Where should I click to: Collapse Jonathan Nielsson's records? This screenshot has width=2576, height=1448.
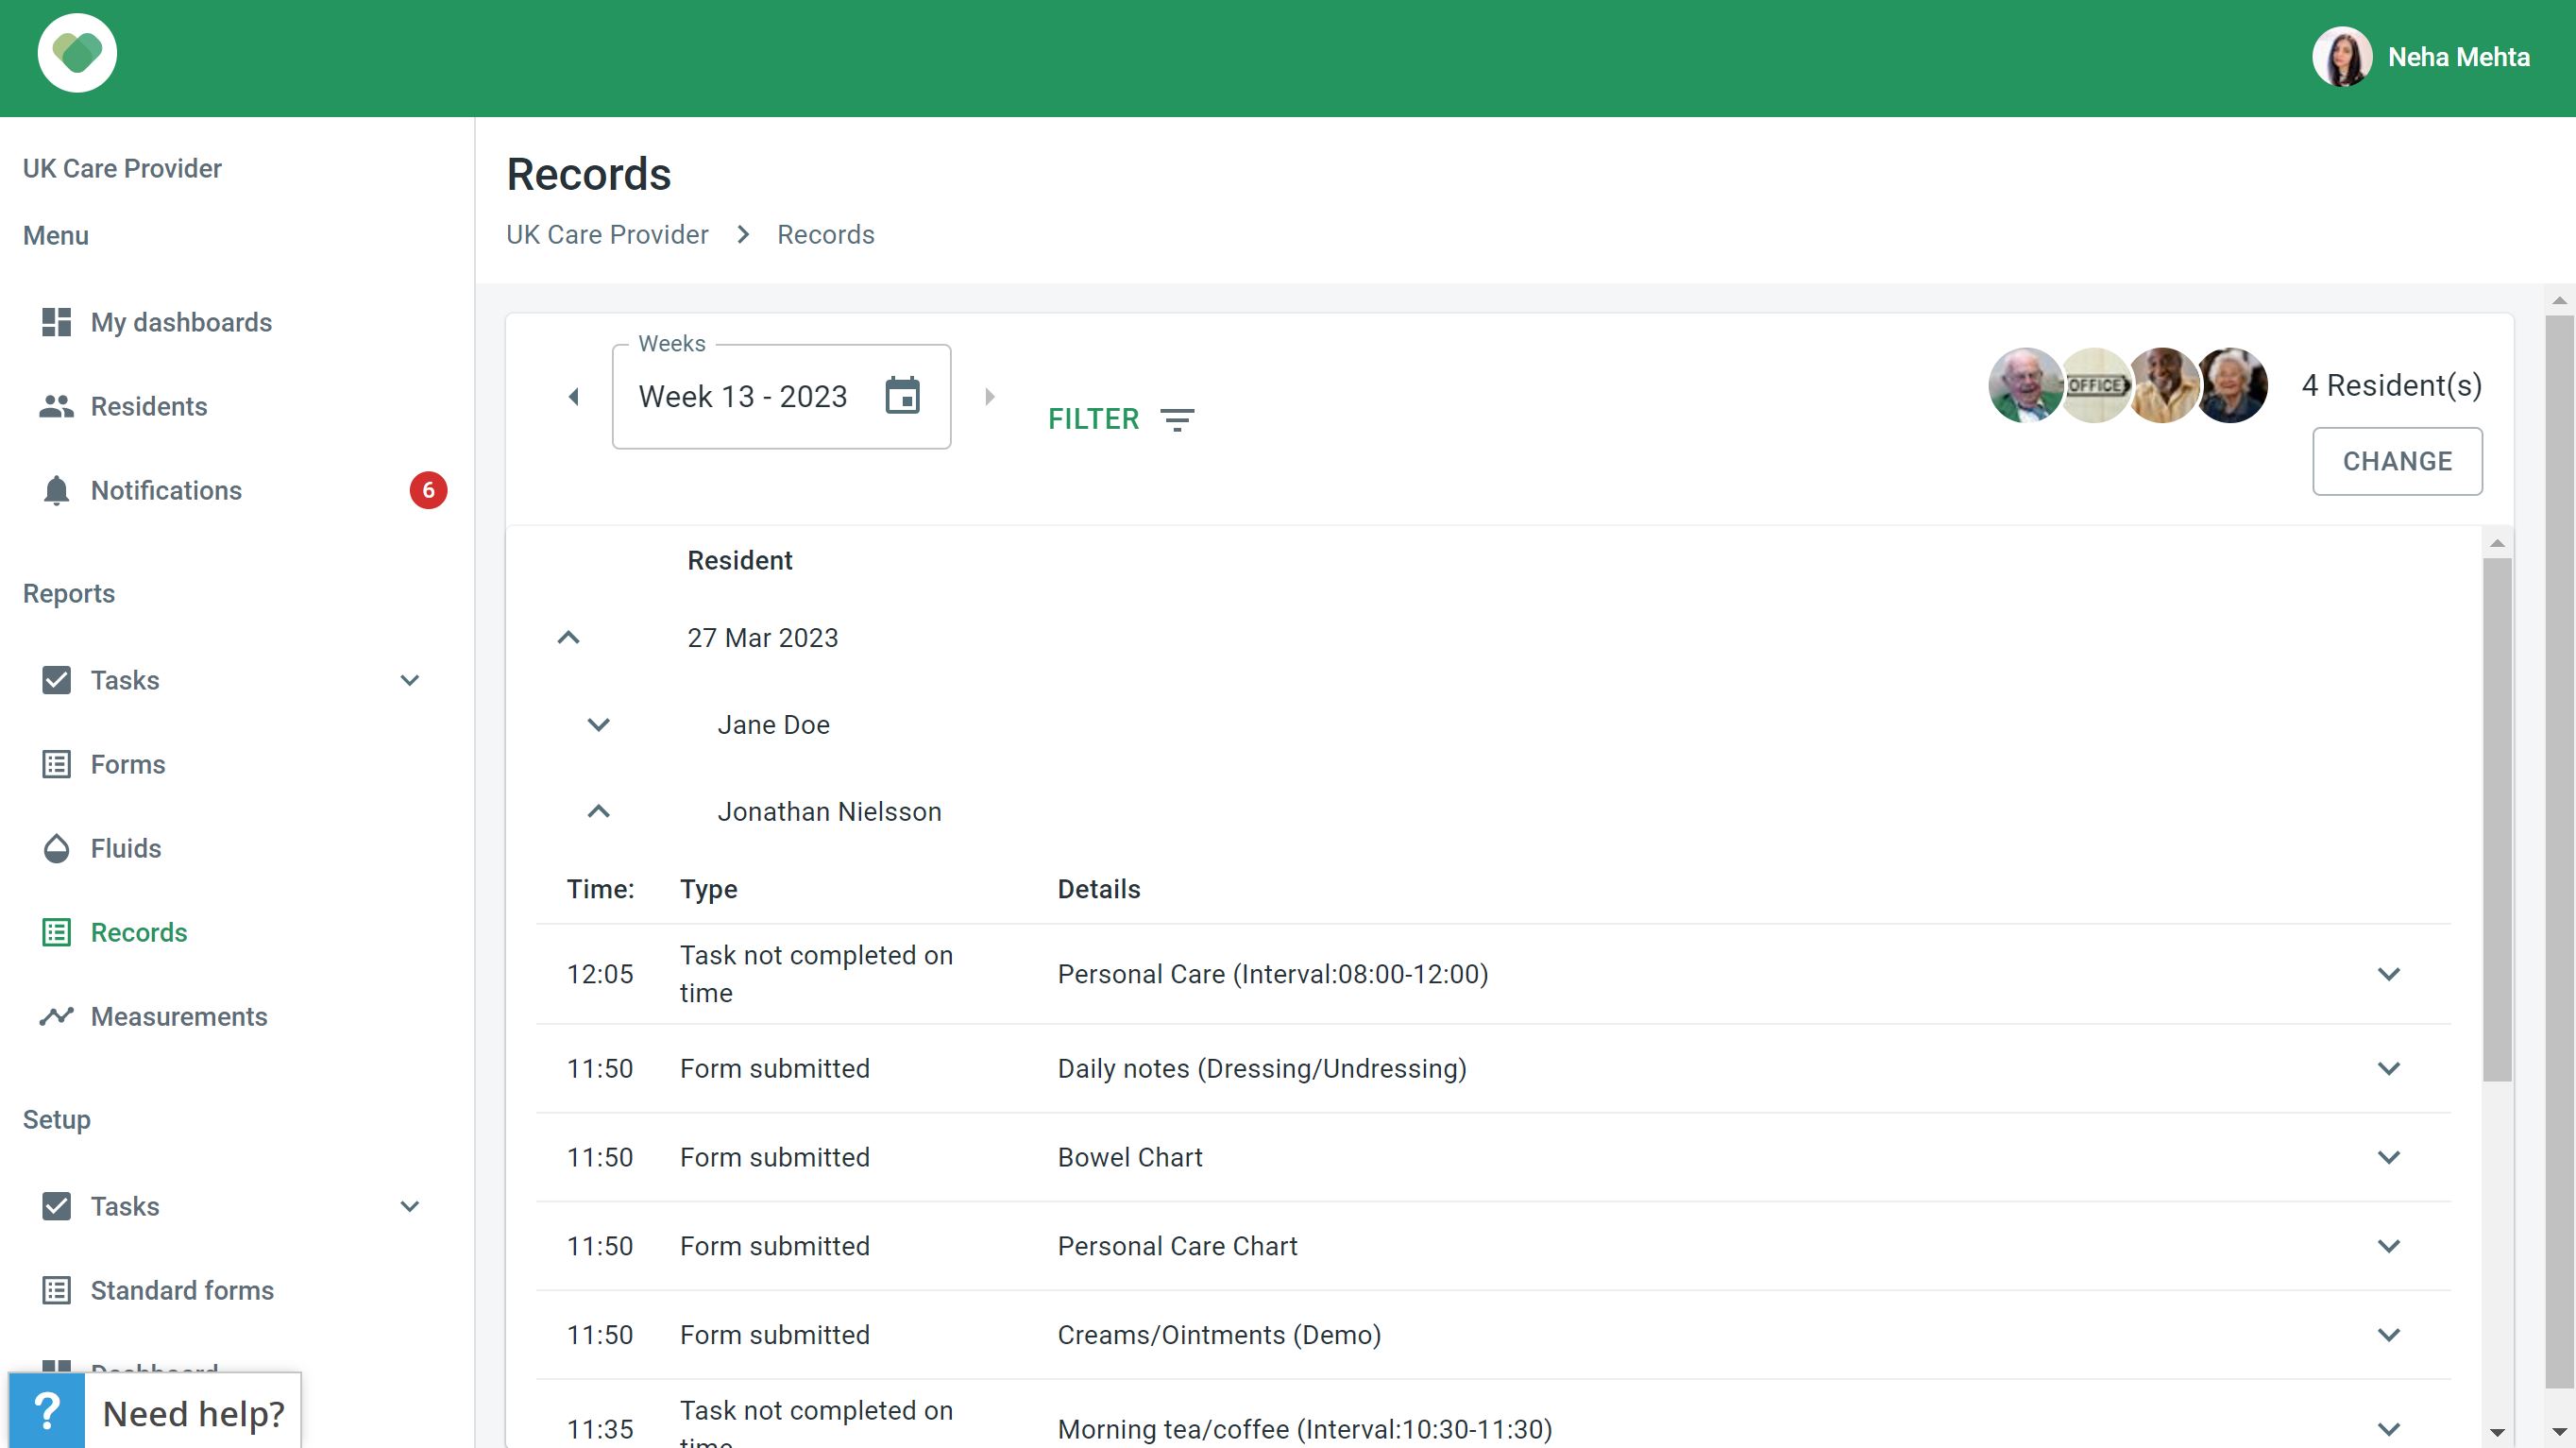tap(598, 811)
